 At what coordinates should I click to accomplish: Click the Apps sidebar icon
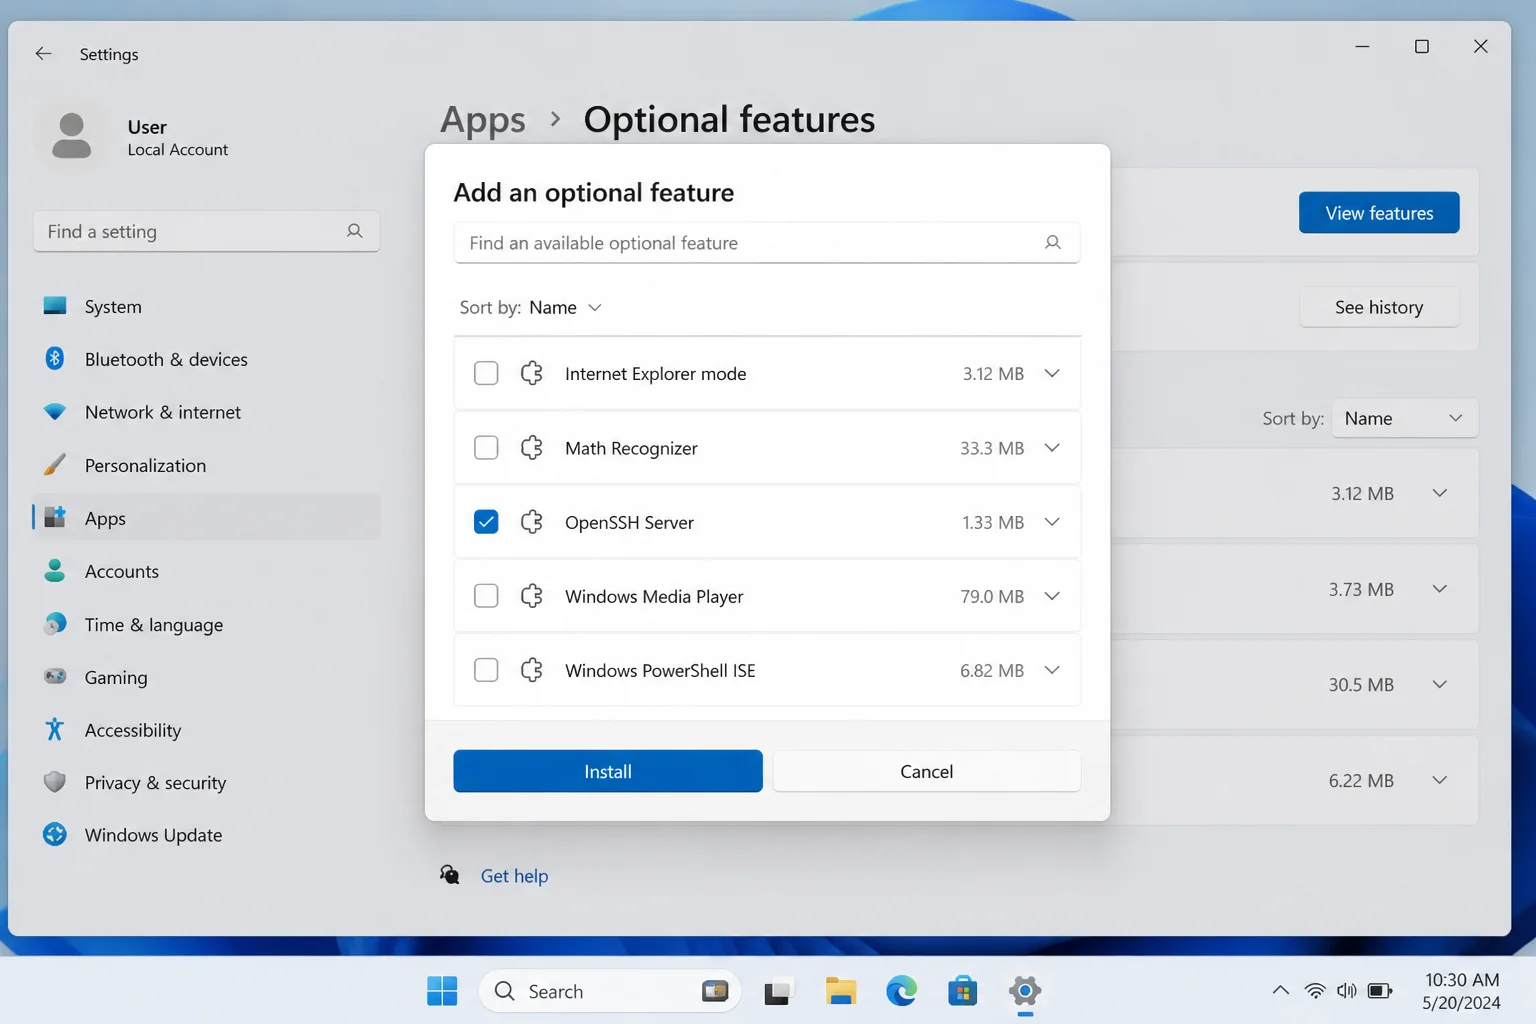pyautogui.click(x=55, y=517)
